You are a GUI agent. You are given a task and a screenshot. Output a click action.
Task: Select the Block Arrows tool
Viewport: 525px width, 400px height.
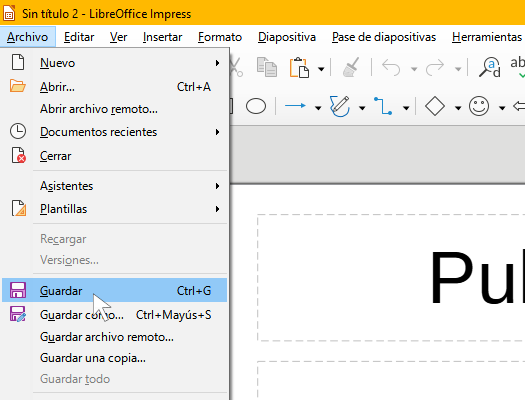519,106
